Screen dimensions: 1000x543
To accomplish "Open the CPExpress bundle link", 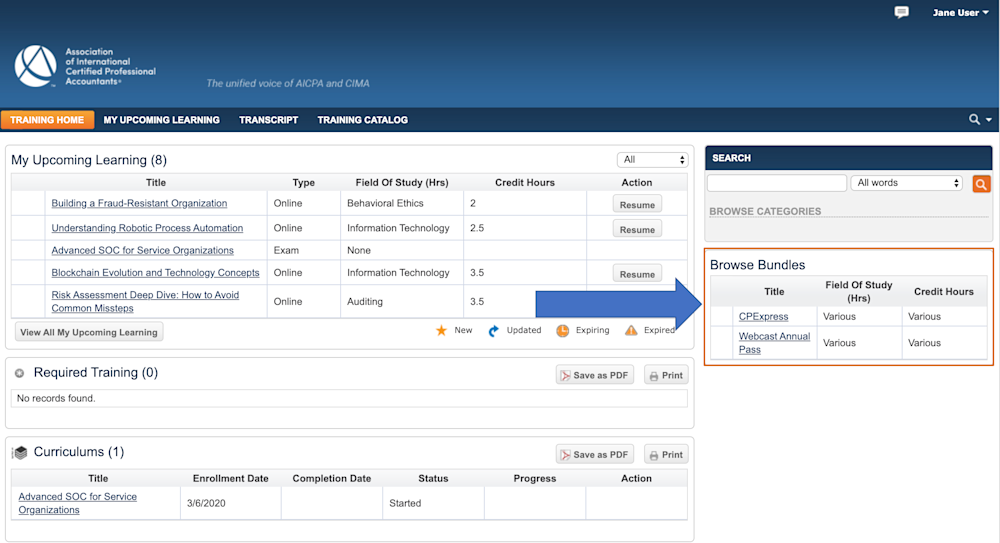I will coord(763,316).
